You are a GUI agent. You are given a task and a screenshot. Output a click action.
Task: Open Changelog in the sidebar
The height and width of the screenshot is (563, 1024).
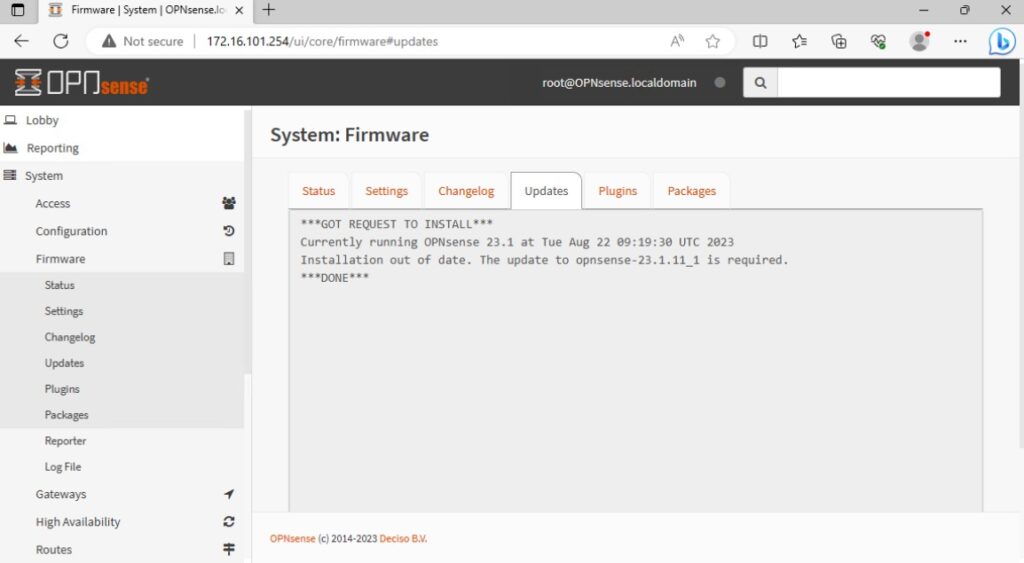(70, 337)
